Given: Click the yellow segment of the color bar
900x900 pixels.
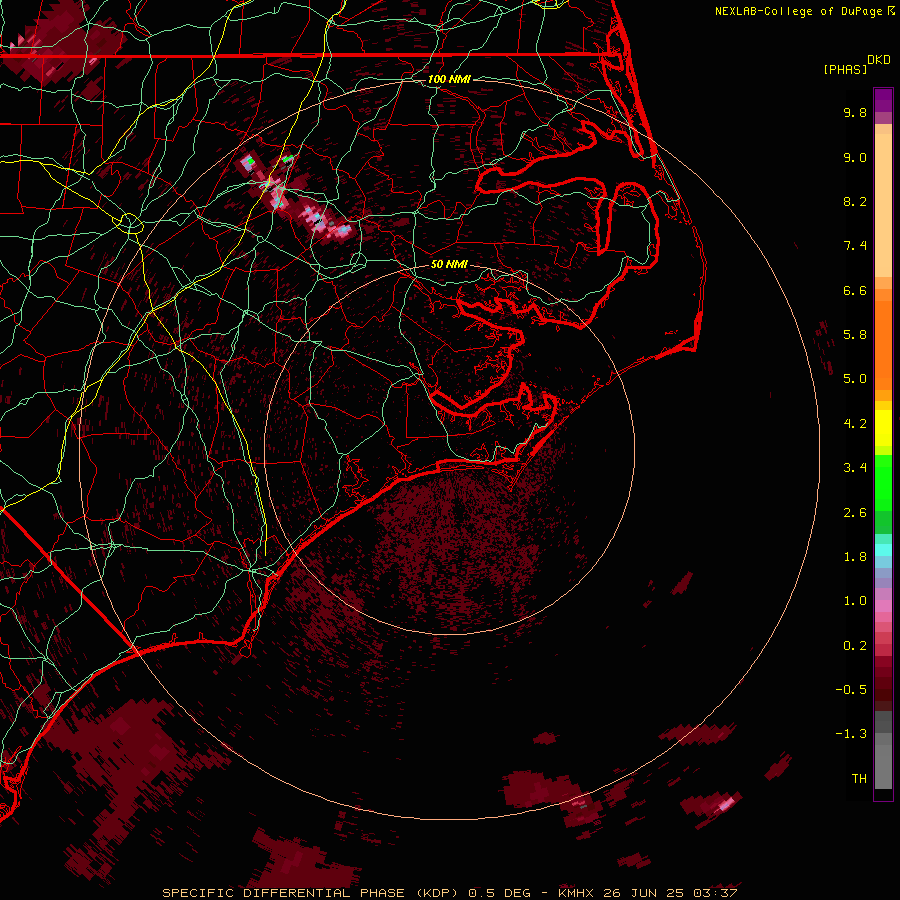Looking at the screenshot, I should 883,428.
